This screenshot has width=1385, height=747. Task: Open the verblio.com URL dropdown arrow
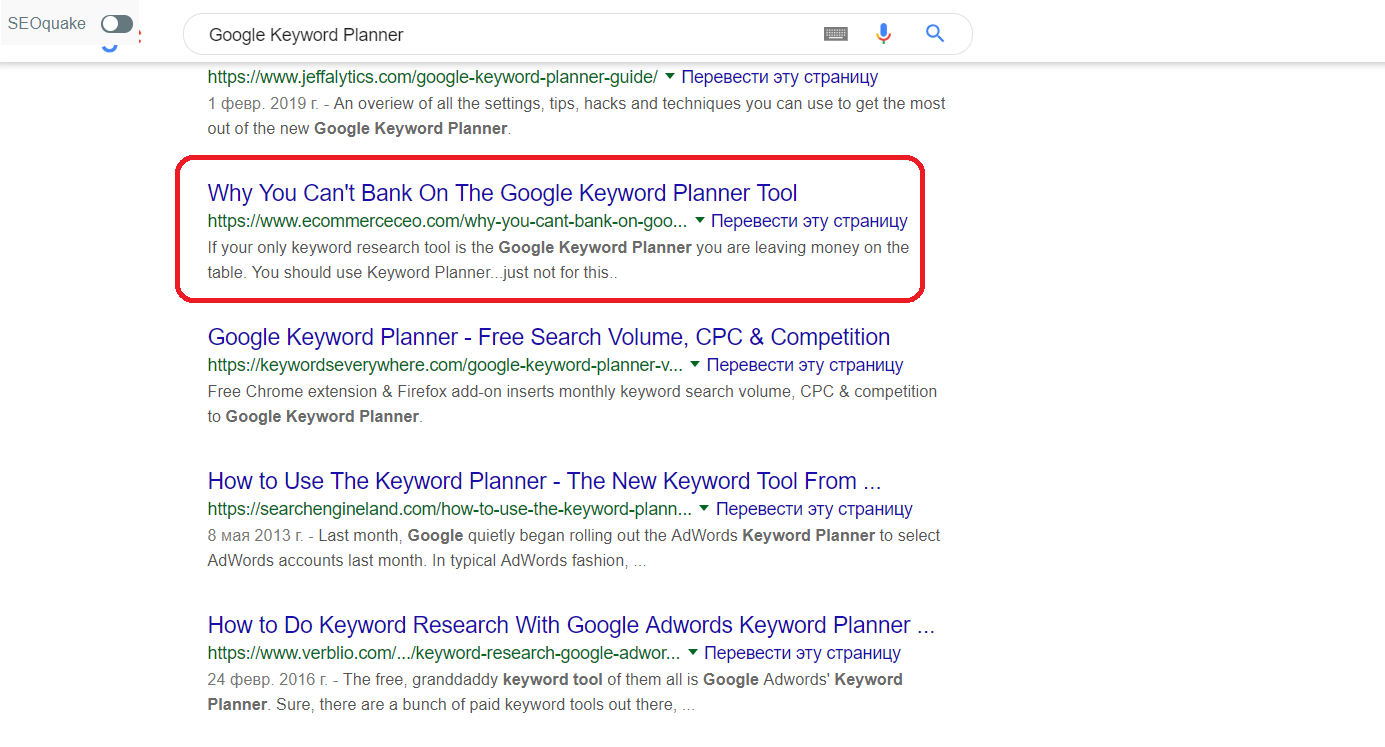(x=693, y=652)
